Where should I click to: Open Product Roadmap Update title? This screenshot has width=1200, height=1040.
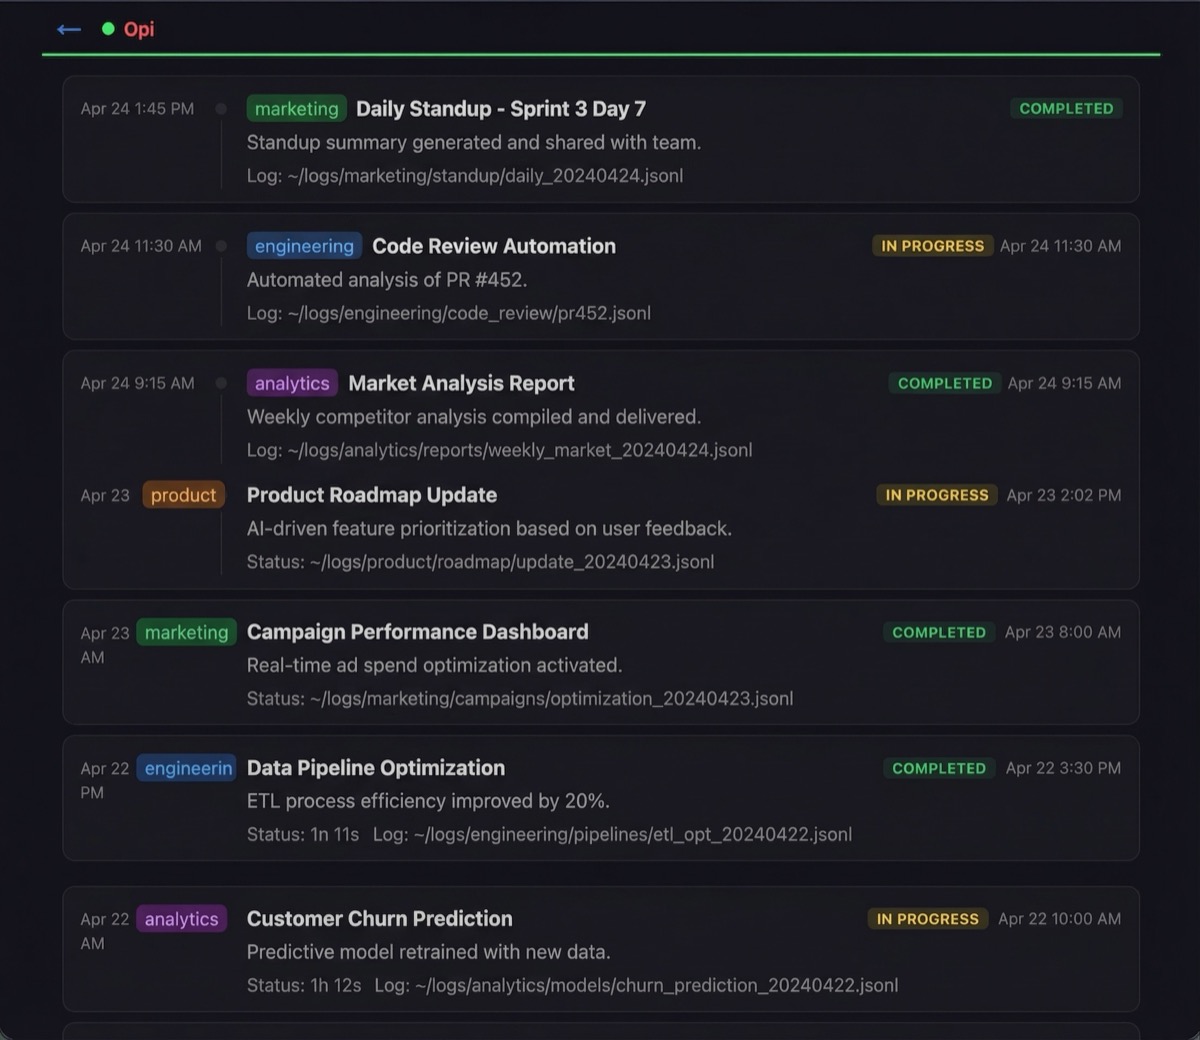372,495
